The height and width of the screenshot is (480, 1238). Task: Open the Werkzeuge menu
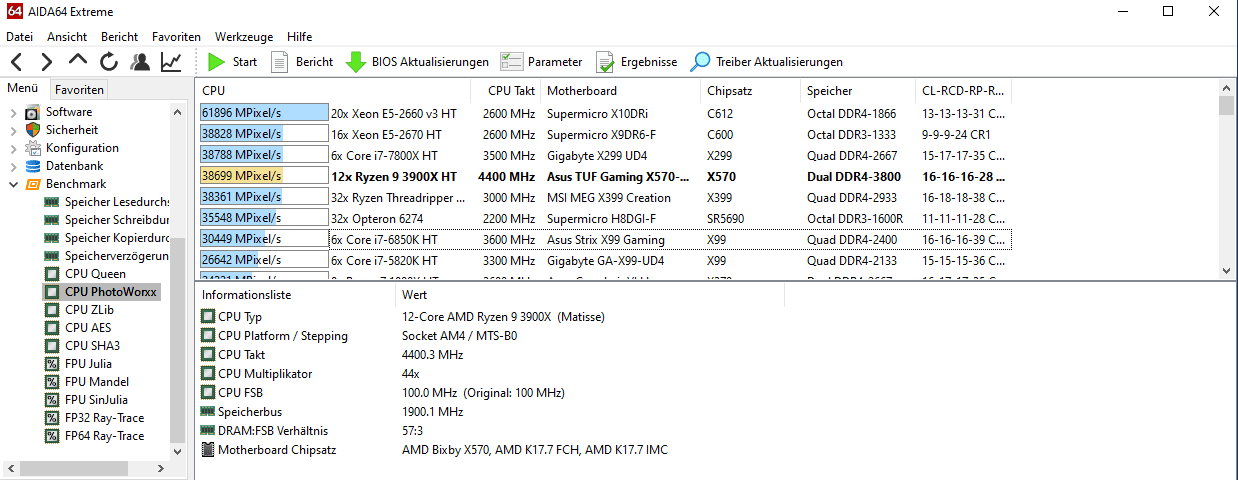(244, 37)
